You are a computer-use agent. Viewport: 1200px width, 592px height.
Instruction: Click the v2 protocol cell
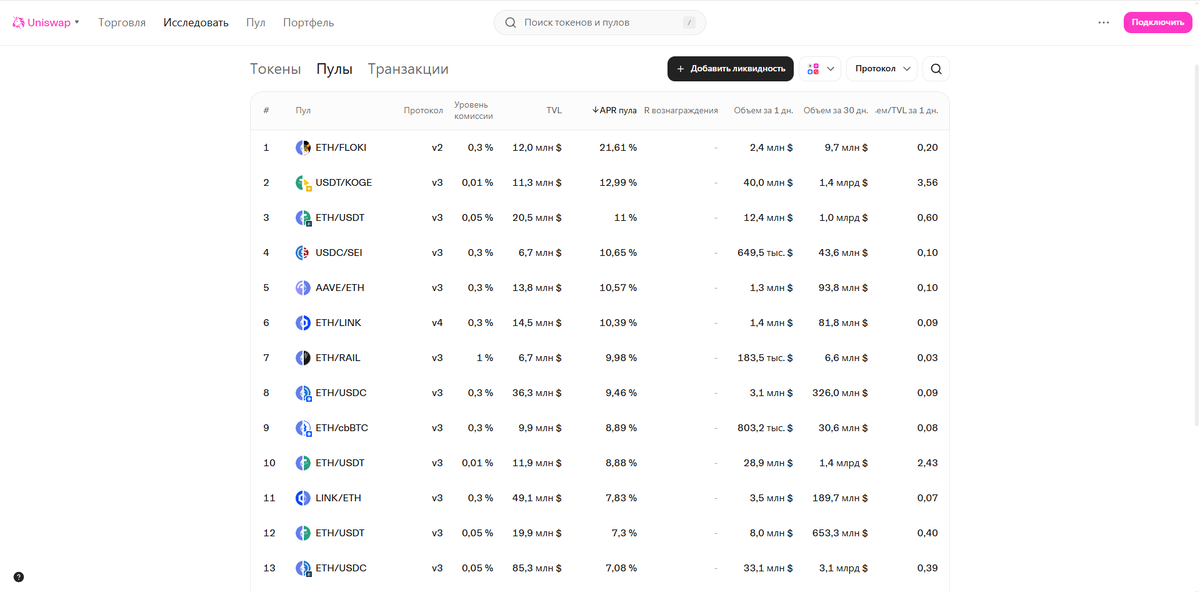pyautogui.click(x=437, y=148)
